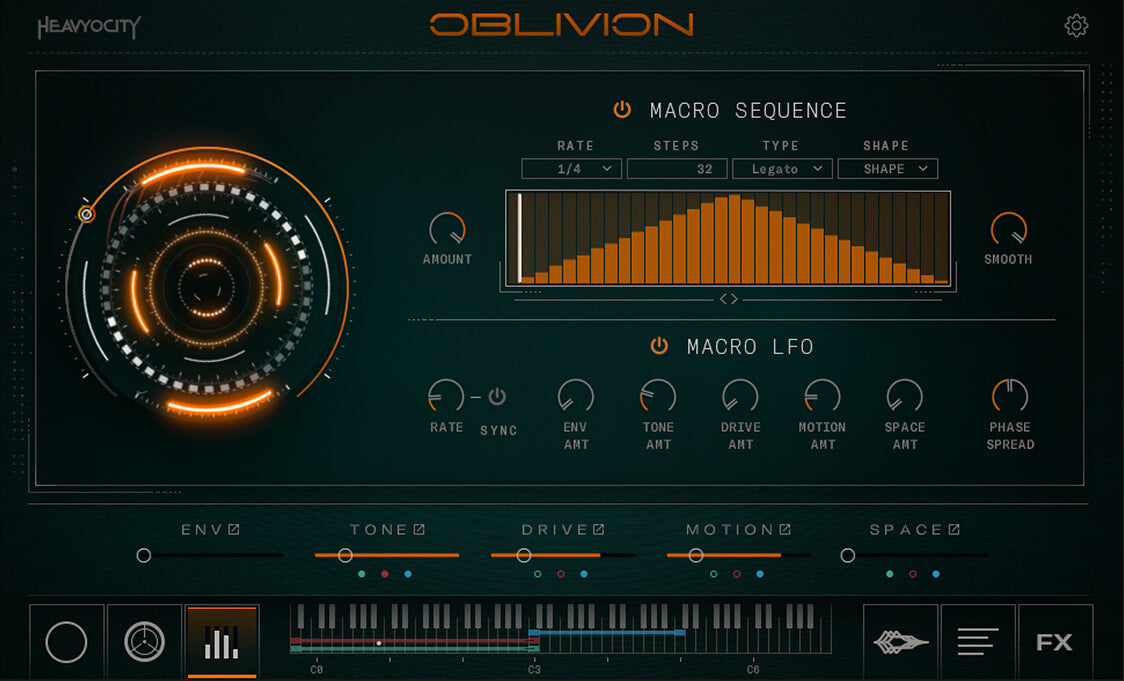This screenshot has height=681, width=1124.
Task: Click the TONE edit icon
Action: (x=419, y=530)
